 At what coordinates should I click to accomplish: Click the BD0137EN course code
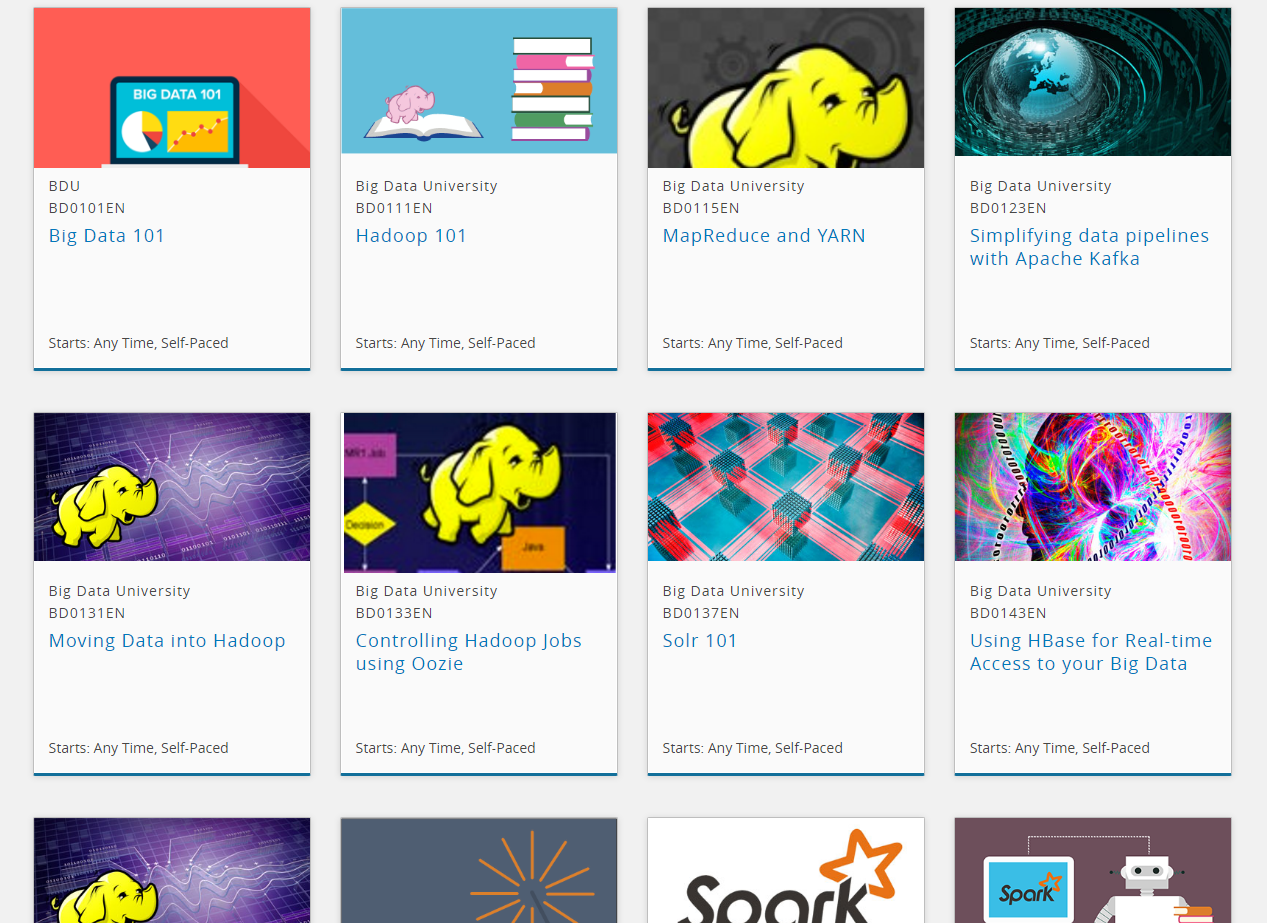click(x=701, y=613)
